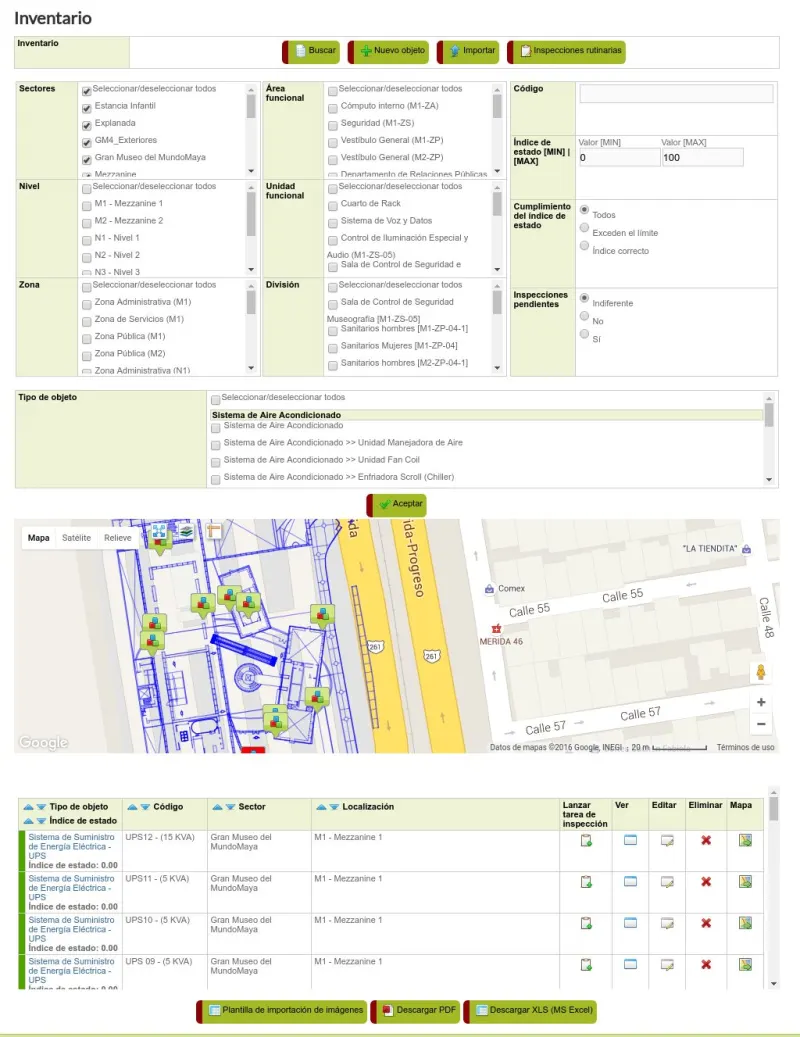Click the Aceptar button
The image size is (800, 1037).
(397, 505)
